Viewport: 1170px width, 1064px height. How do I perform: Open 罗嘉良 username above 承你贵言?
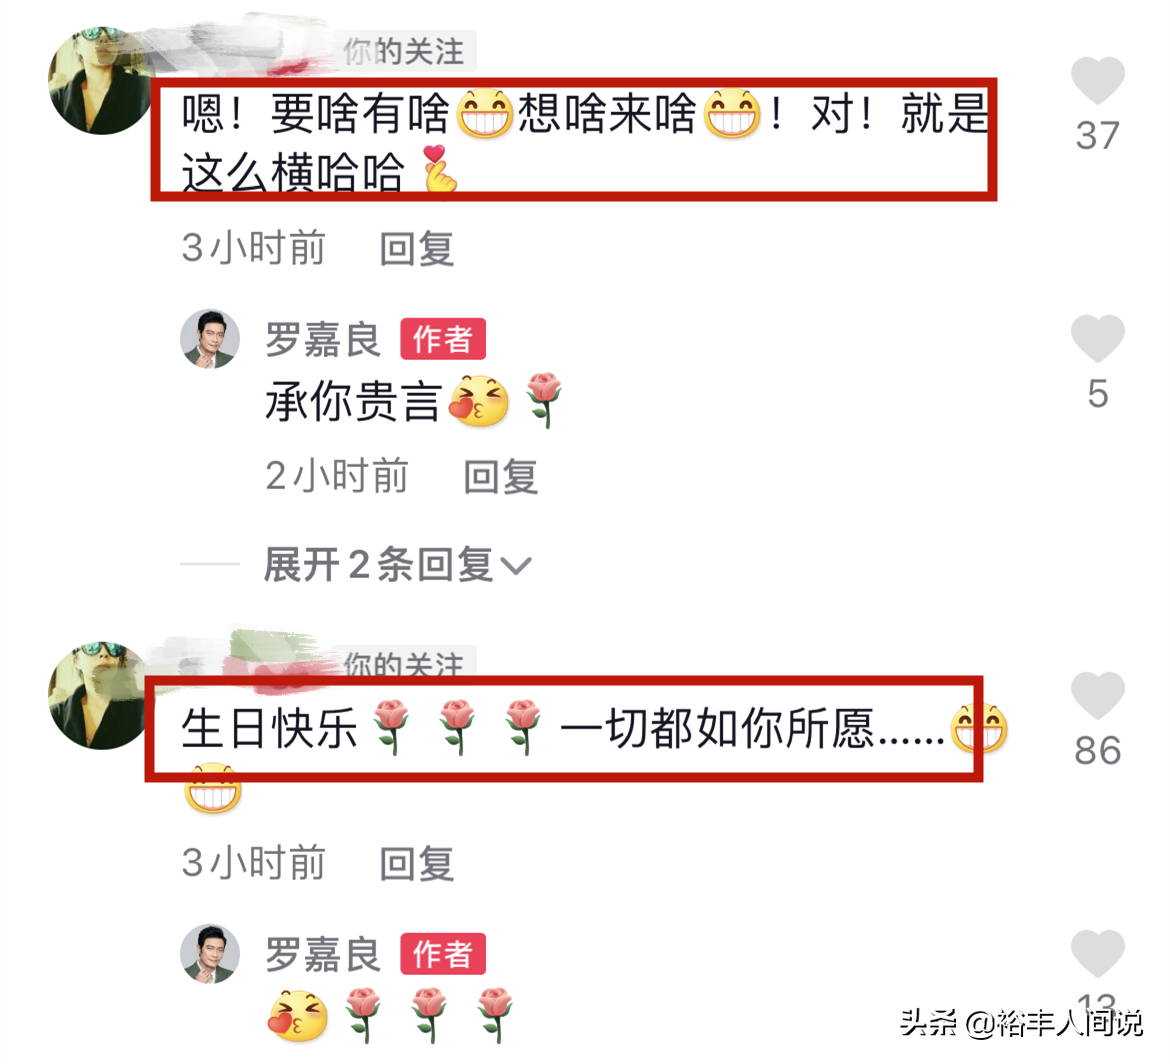(323, 339)
